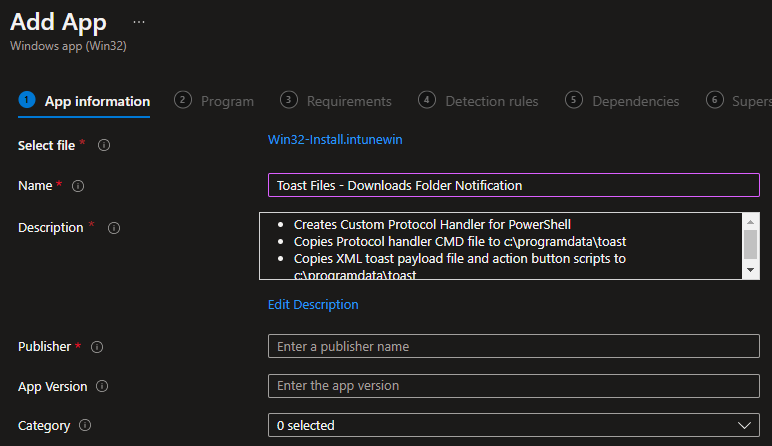772x446 pixels.
Task: Click info icon beside Publisher label
Action: click(97, 347)
